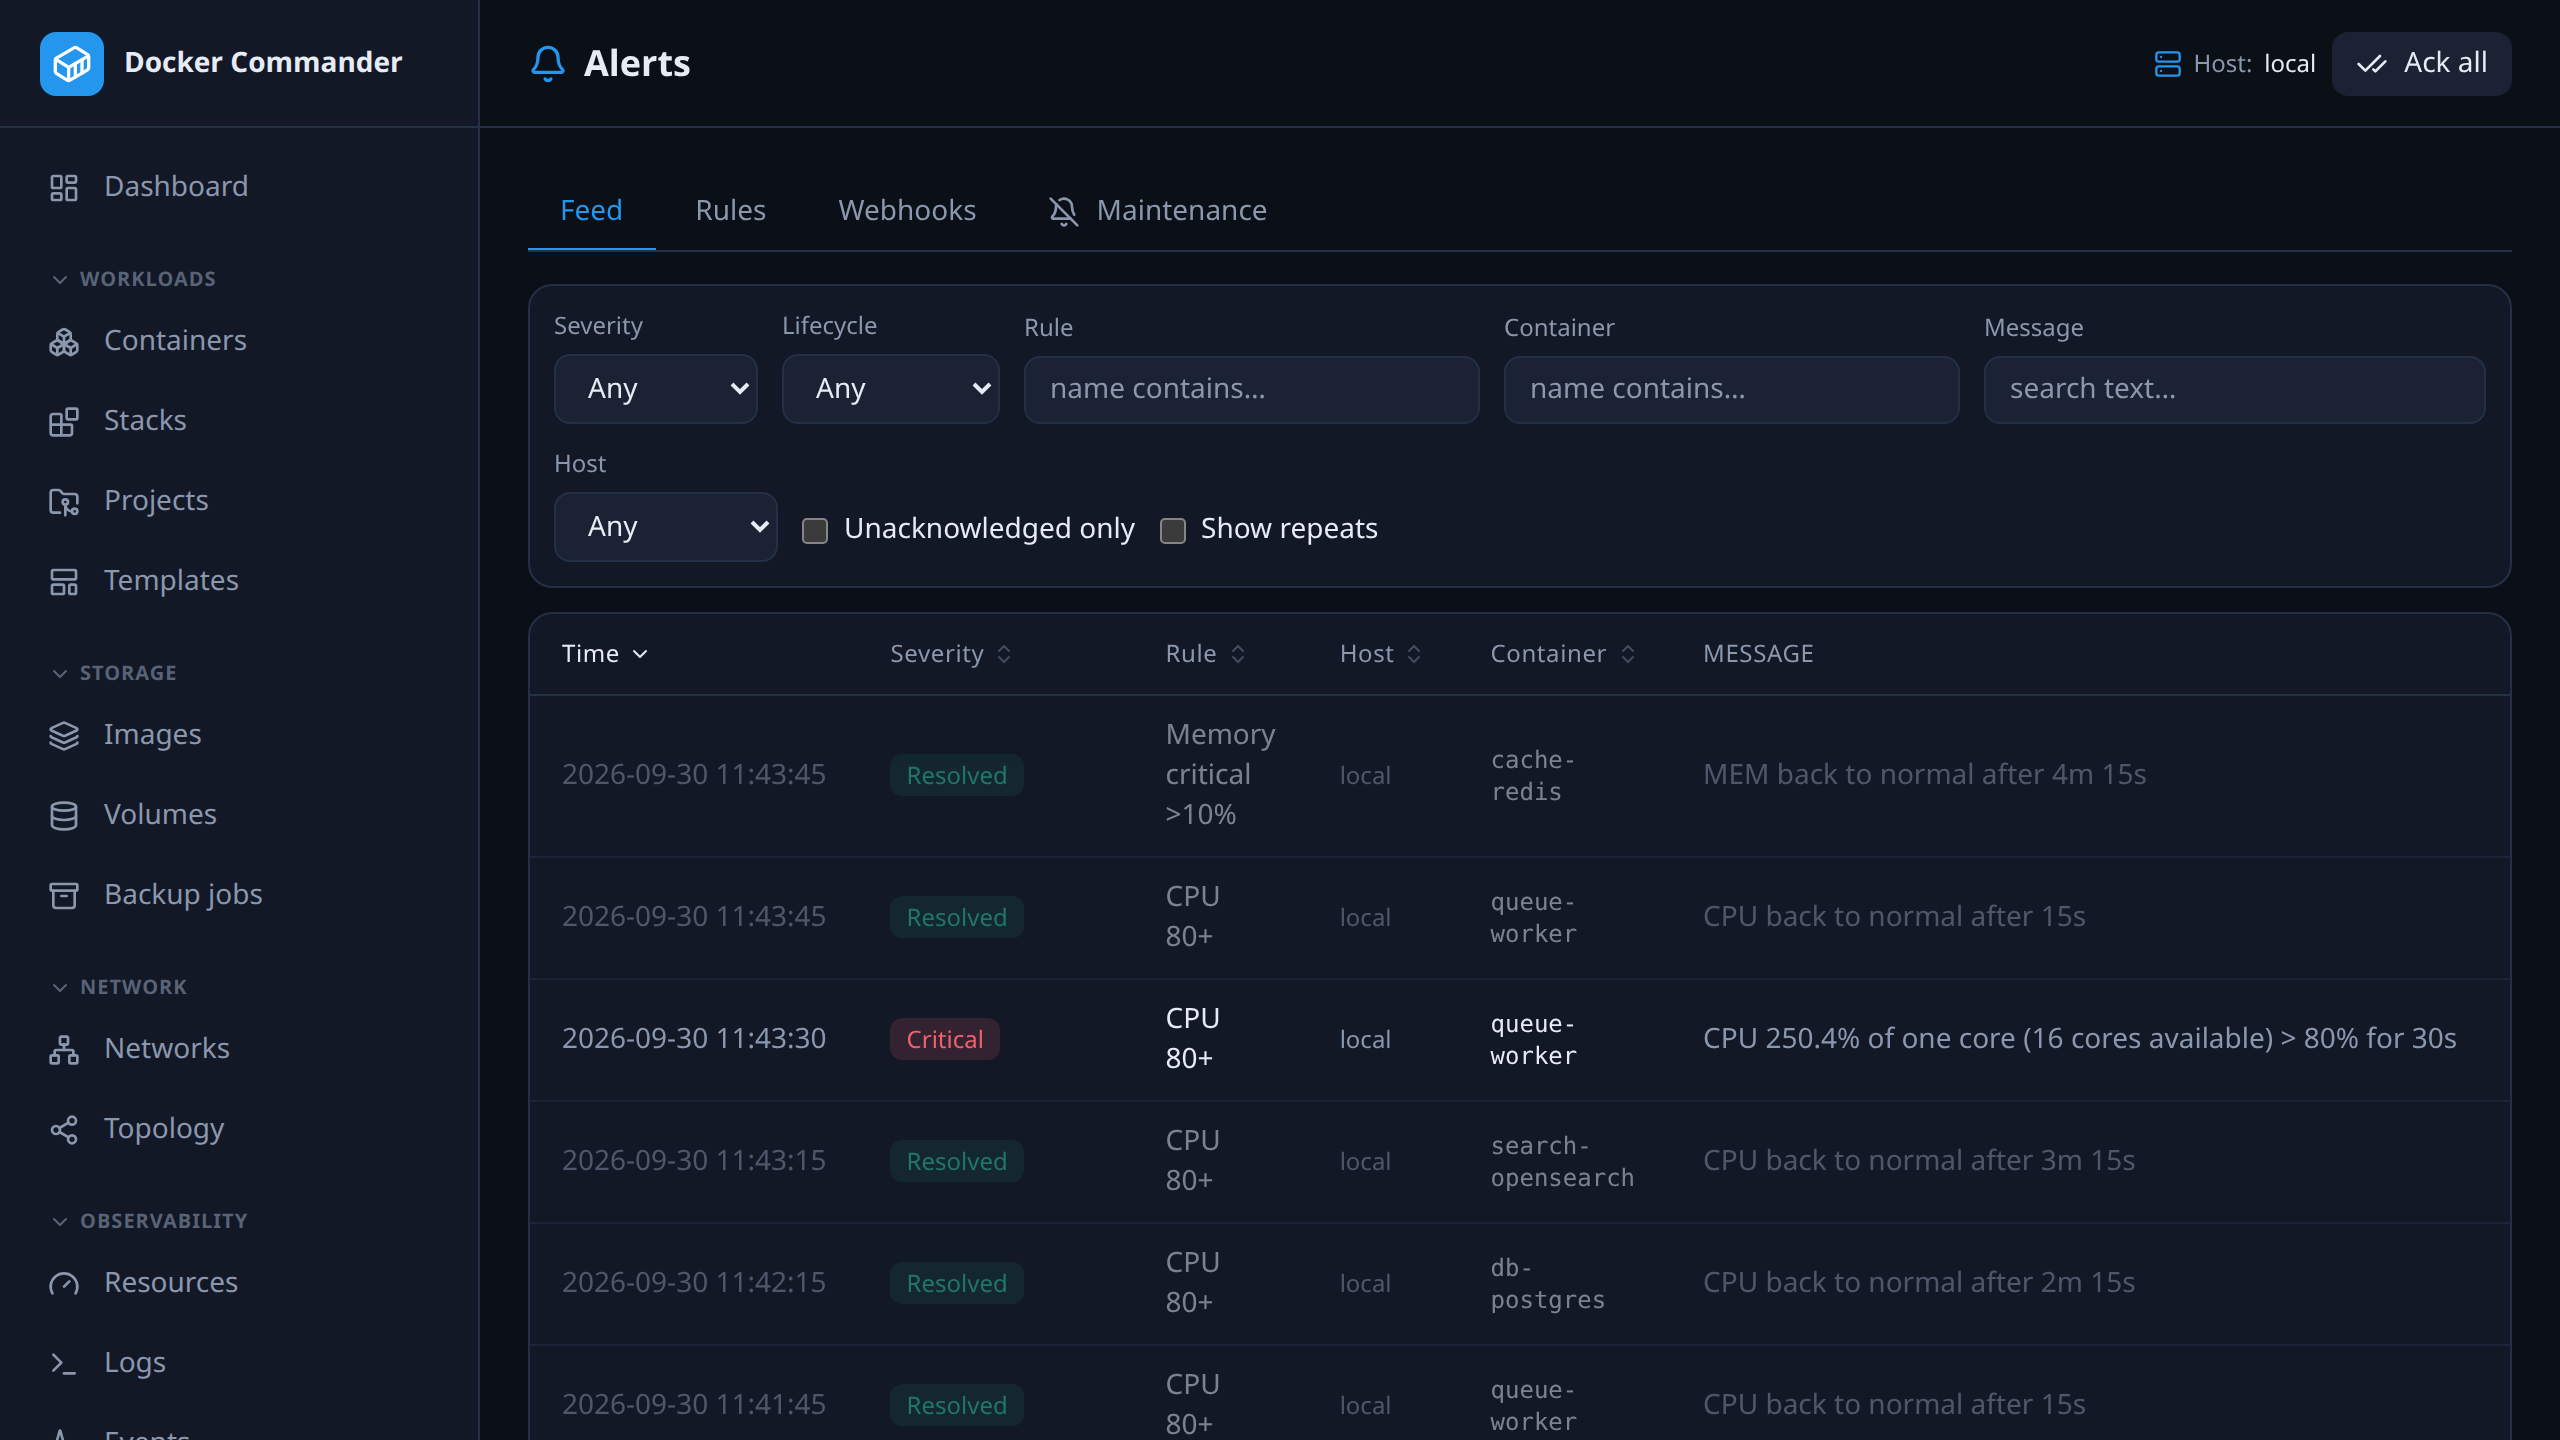Open Projects via its folder icon

(64, 502)
